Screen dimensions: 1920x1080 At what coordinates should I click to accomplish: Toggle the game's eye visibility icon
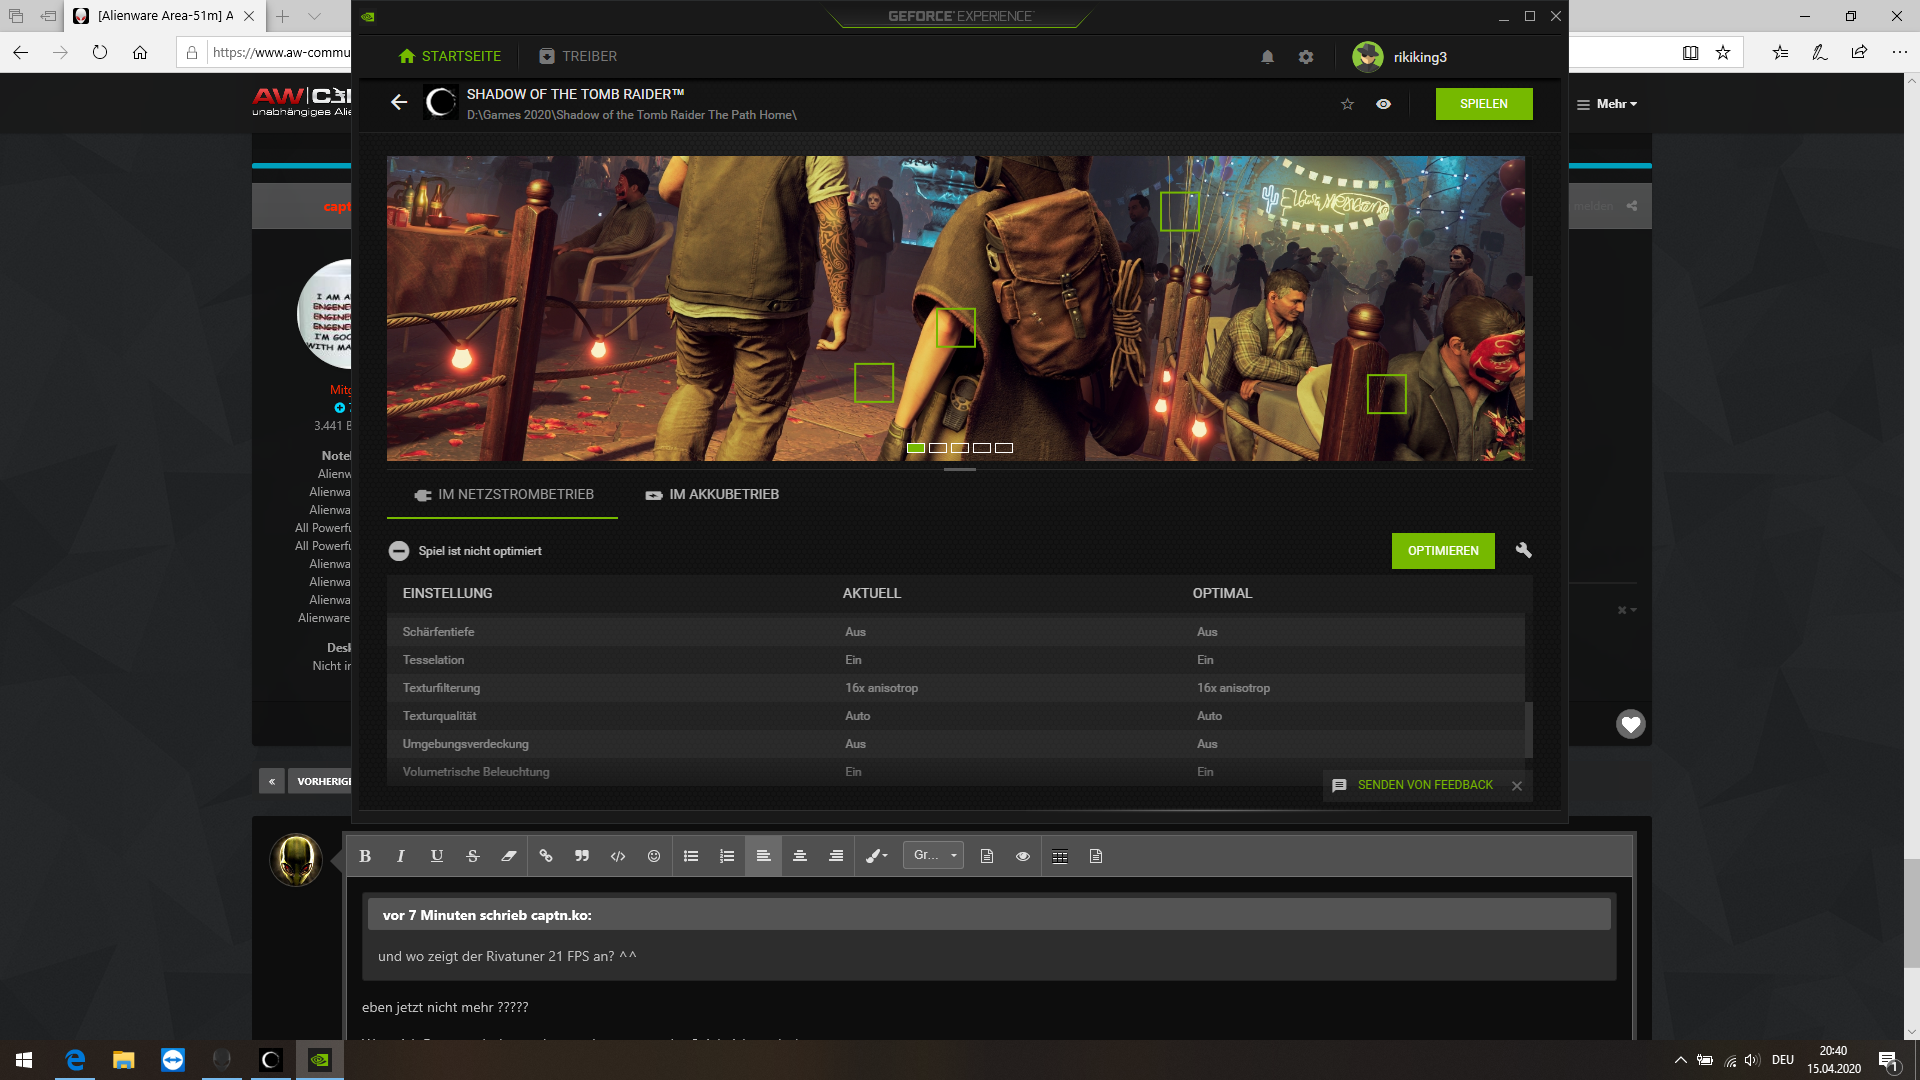tap(1383, 104)
